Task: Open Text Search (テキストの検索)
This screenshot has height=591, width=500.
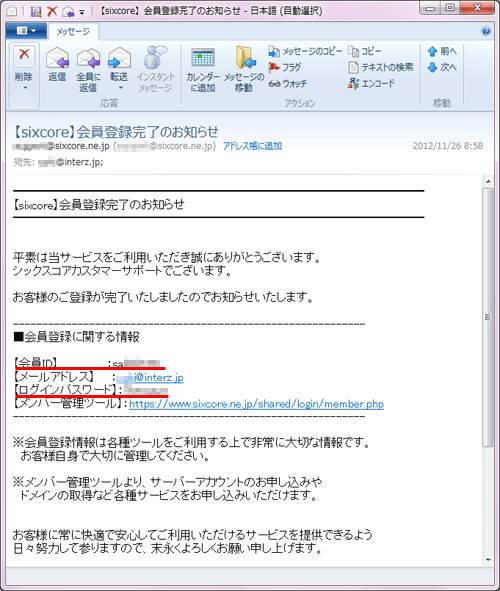Action: tap(381, 67)
